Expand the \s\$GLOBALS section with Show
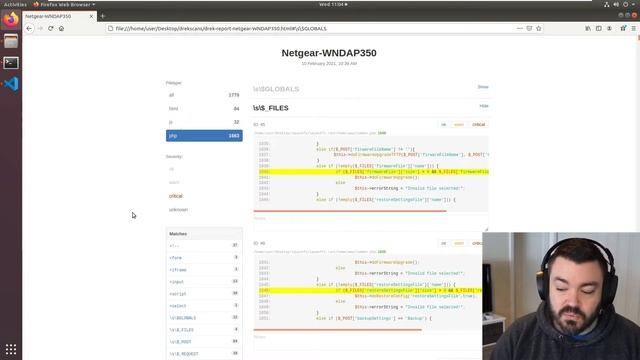The height and width of the screenshot is (360, 640). (483, 87)
